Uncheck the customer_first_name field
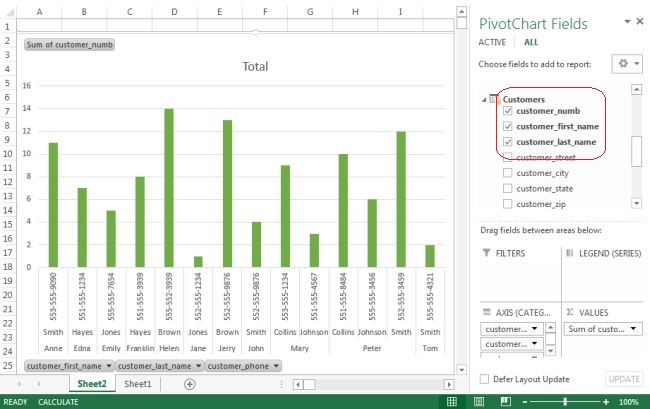This screenshot has height=409, width=650. click(x=507, y=126)
